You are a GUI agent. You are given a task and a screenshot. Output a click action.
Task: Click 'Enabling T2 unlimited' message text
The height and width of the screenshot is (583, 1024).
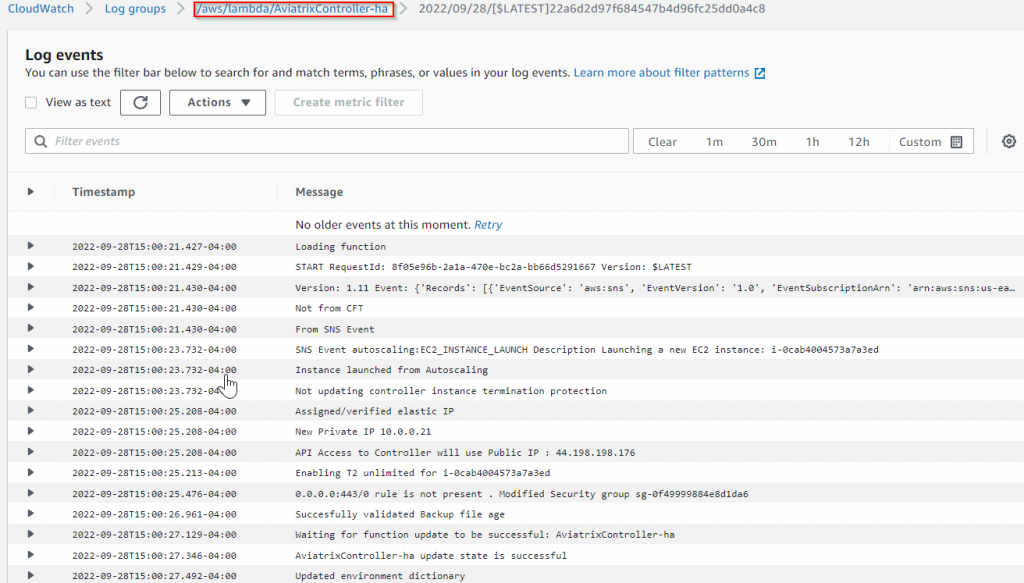tap(423, 473)
